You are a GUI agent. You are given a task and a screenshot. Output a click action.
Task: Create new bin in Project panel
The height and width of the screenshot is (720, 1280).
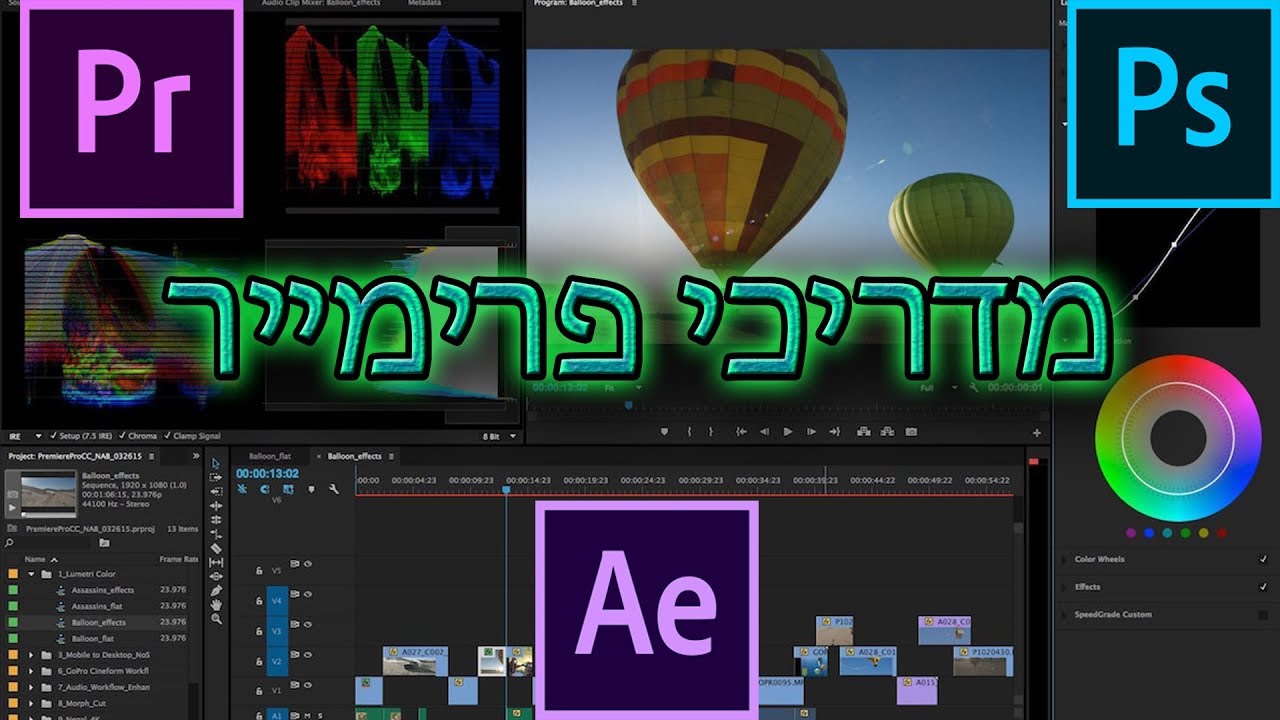(x=103, y=542)
